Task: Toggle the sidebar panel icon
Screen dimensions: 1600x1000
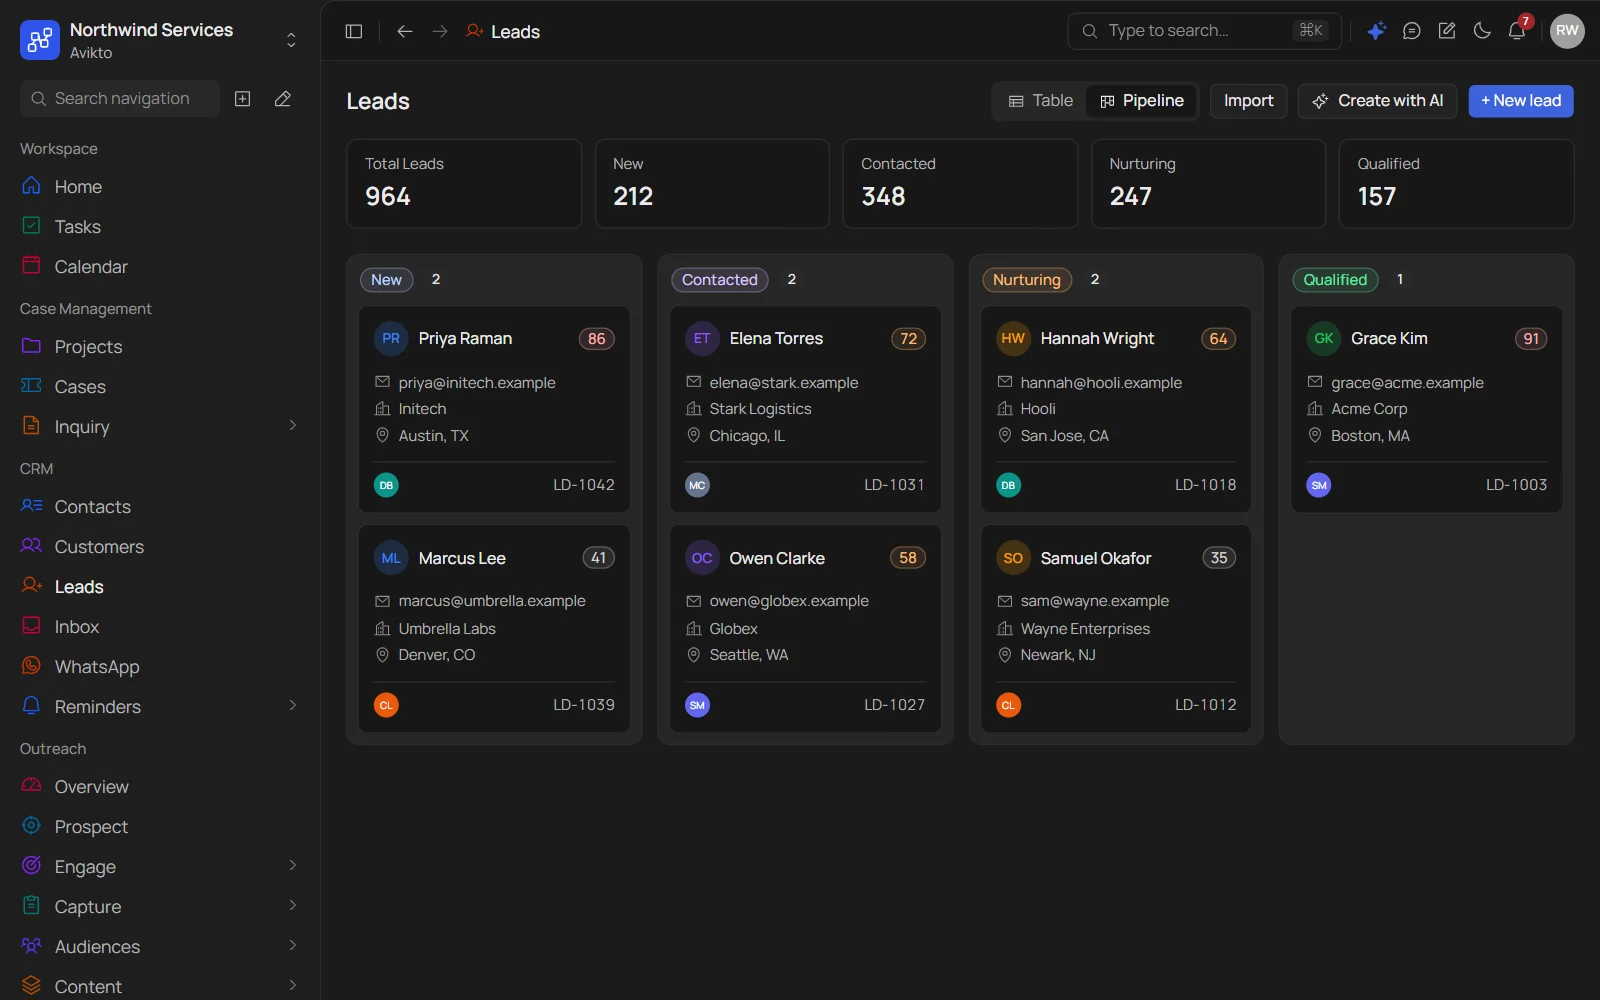Action: [x=354, y=31]
